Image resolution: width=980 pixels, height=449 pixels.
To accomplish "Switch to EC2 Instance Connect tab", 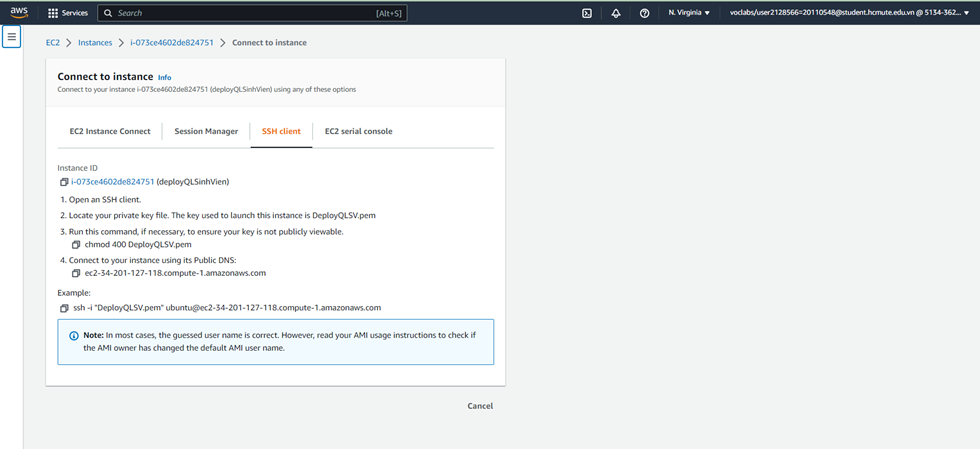I will [110, 131].
